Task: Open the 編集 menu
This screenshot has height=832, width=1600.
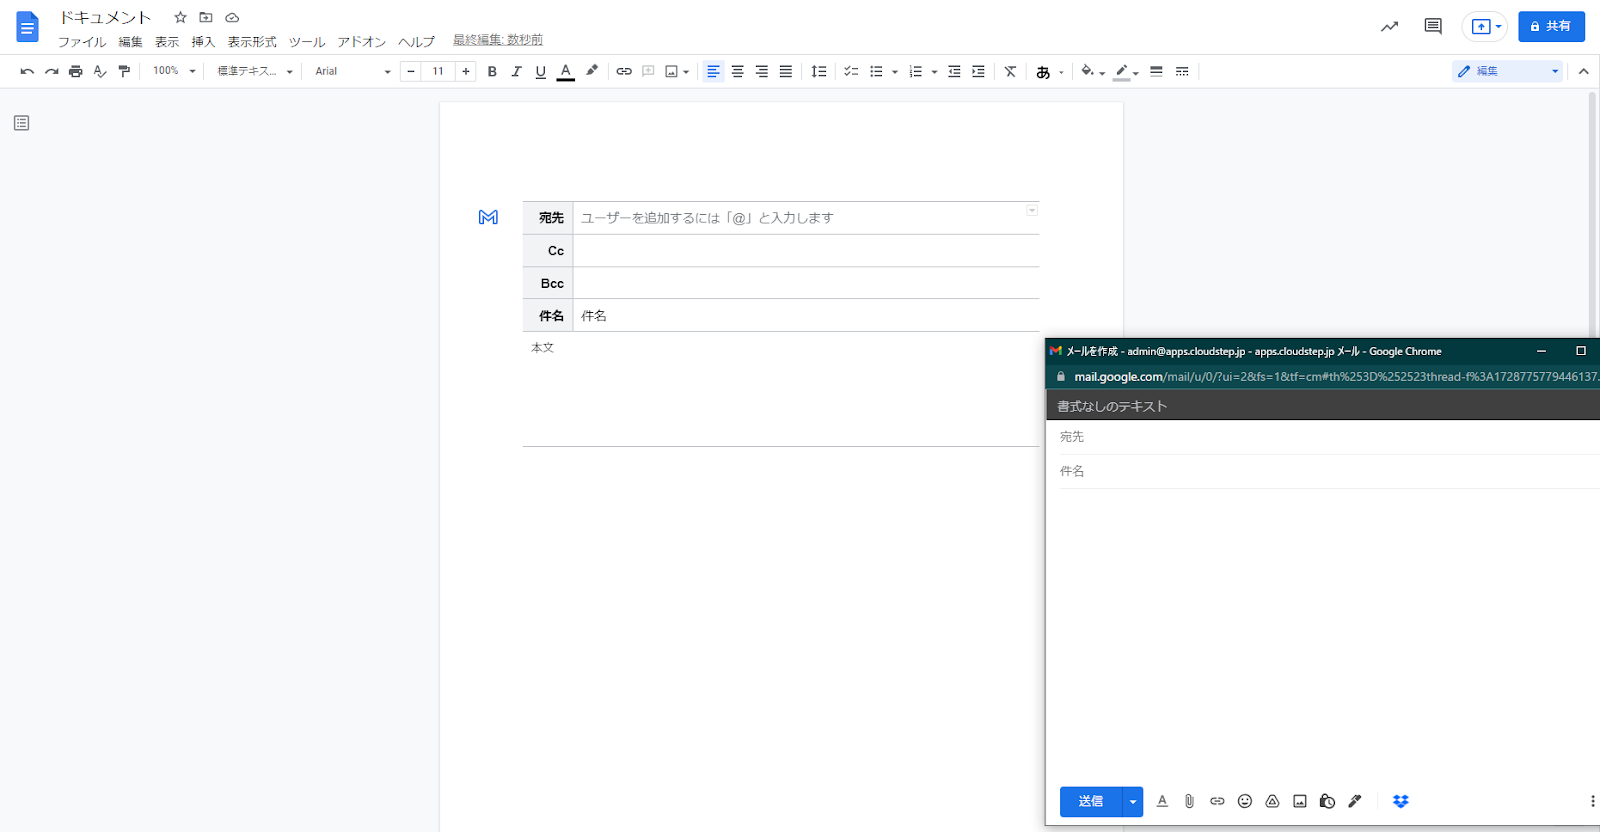Action: [131, 41]
